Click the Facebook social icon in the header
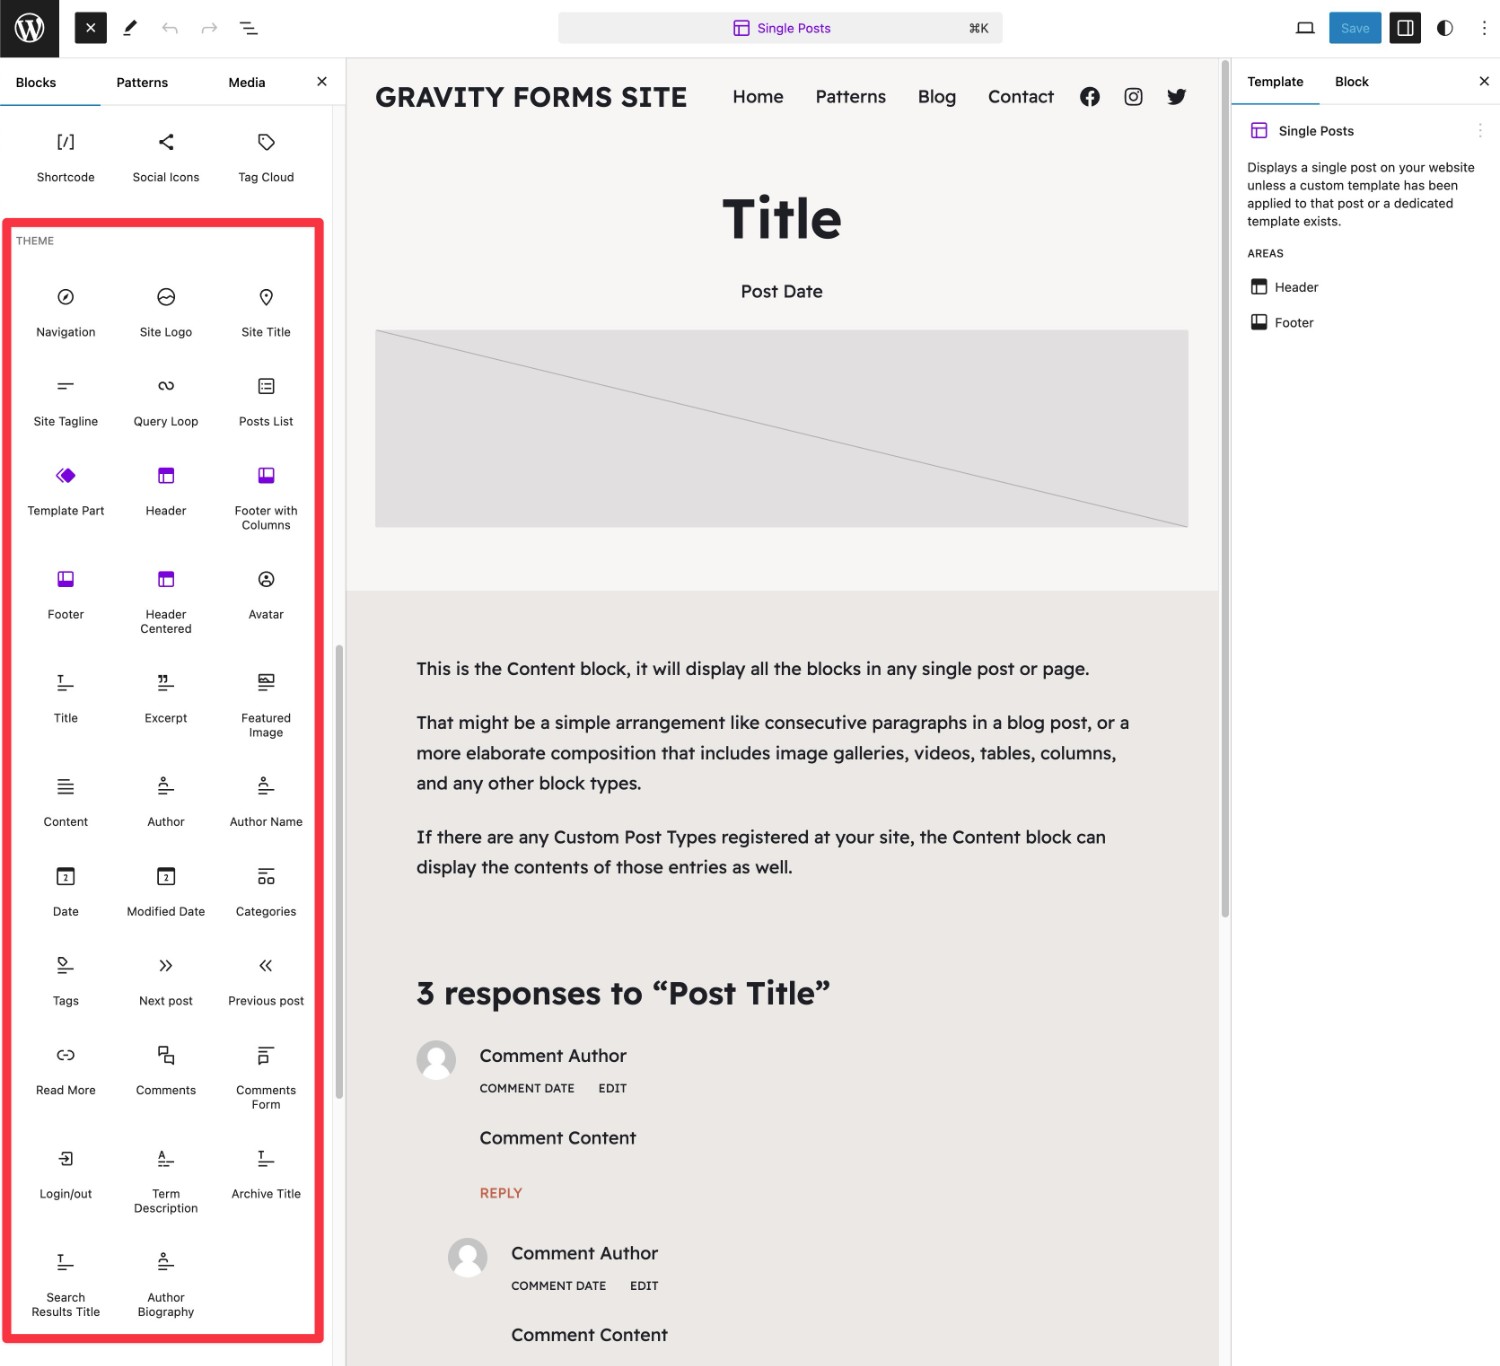The width and height of the screenshot is (1500, 1366). (x=1090, y=97)
